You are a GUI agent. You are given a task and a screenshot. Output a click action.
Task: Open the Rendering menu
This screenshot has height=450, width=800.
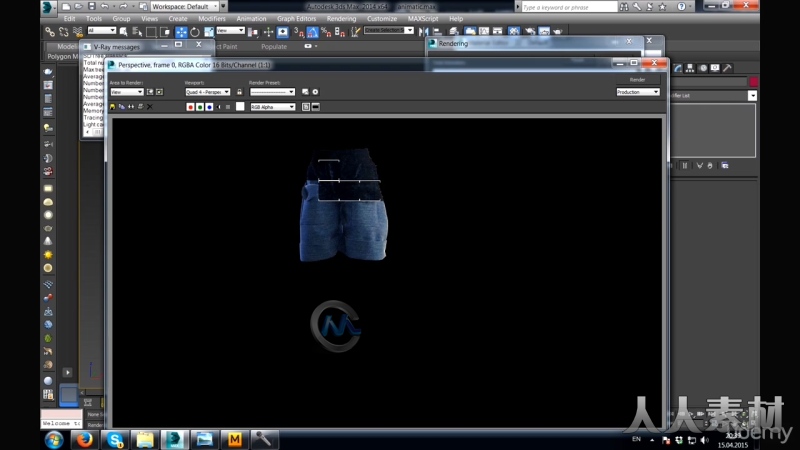click(x=341, y=18)
